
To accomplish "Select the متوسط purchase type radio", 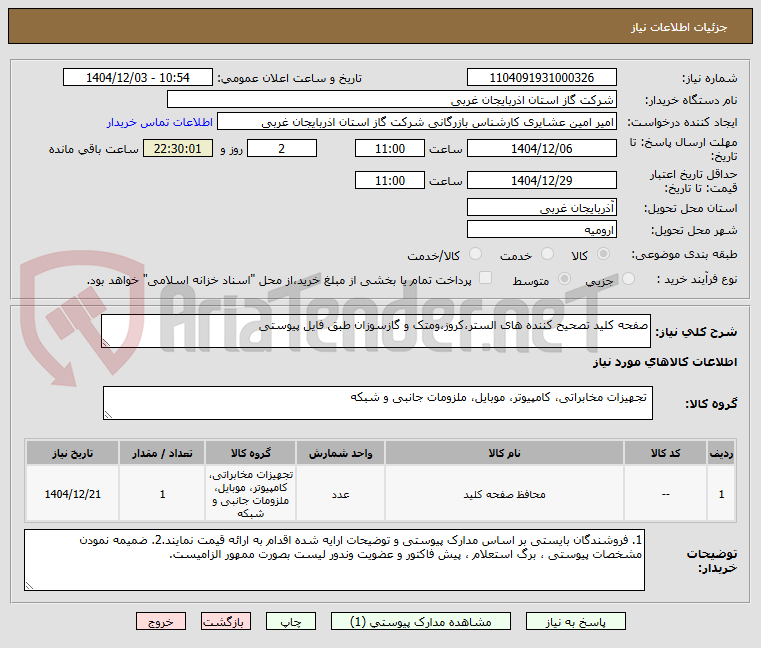I will tap(564, 279).
